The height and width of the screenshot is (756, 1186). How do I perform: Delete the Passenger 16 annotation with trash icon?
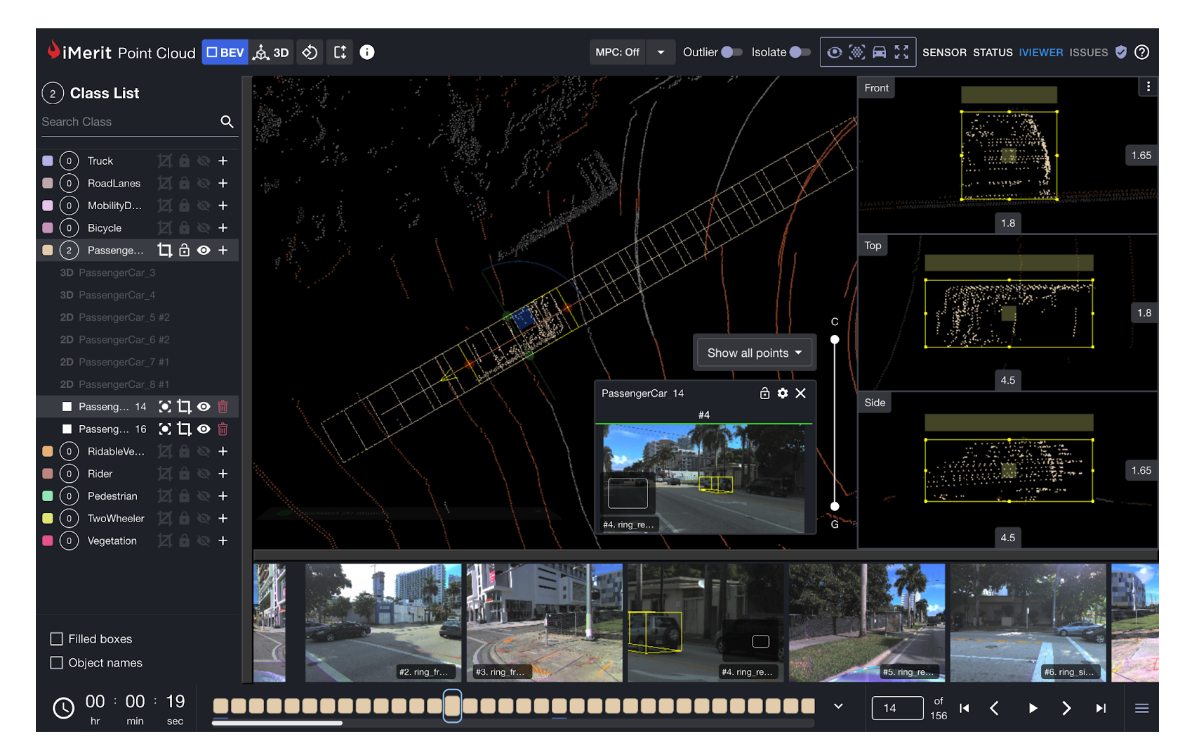click(222, 429)
